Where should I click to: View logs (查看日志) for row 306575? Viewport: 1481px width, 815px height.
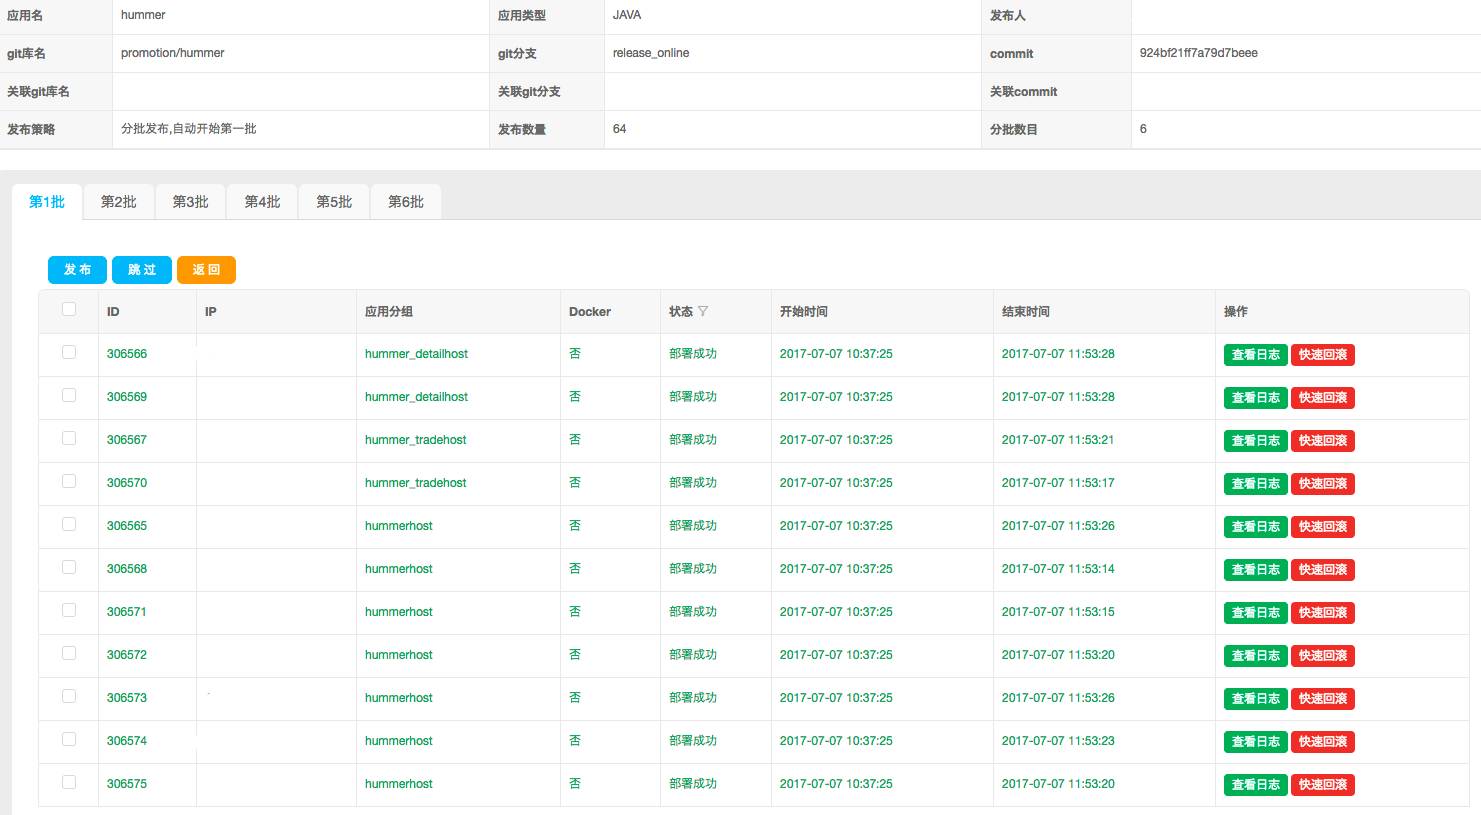(1256, 785)
